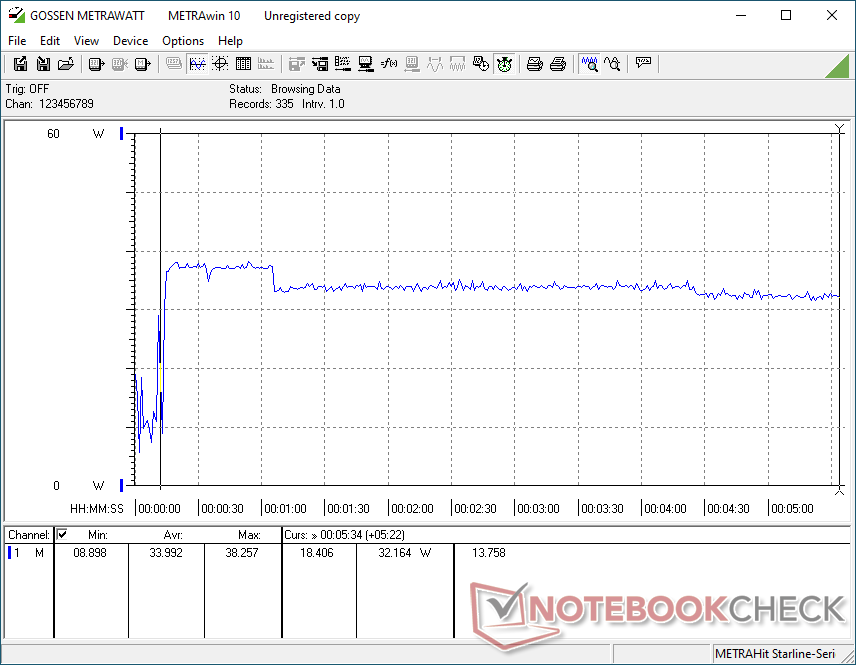Select the Y-t waveform chart view icon
Screen dimensions: 856x665
pos(197,64)
